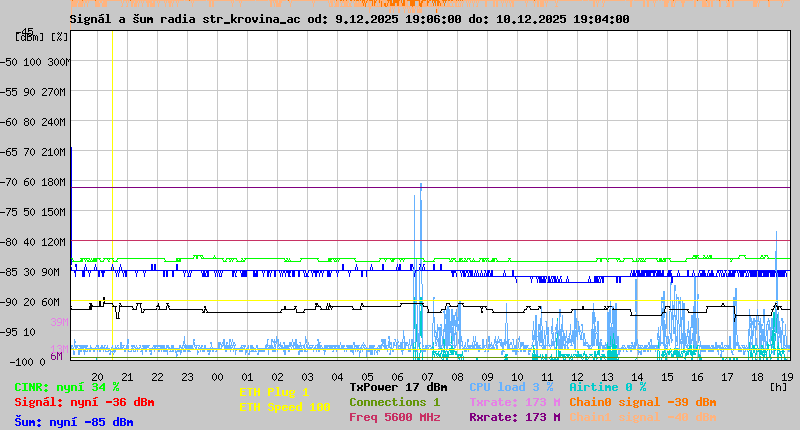Viewport: 800px width, 430px height.
Task: Click the '22' hour label on x-axis
Action: [157, 377]
